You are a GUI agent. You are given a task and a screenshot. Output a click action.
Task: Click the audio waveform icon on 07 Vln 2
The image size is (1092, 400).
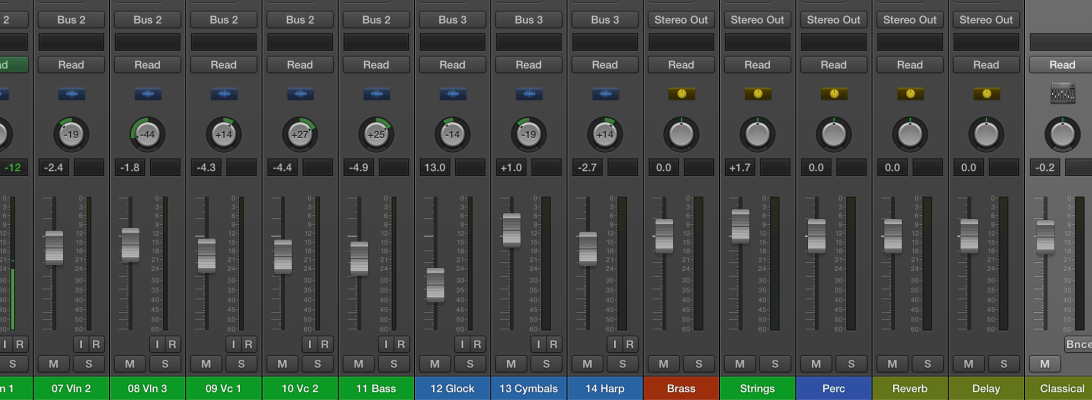71,94
